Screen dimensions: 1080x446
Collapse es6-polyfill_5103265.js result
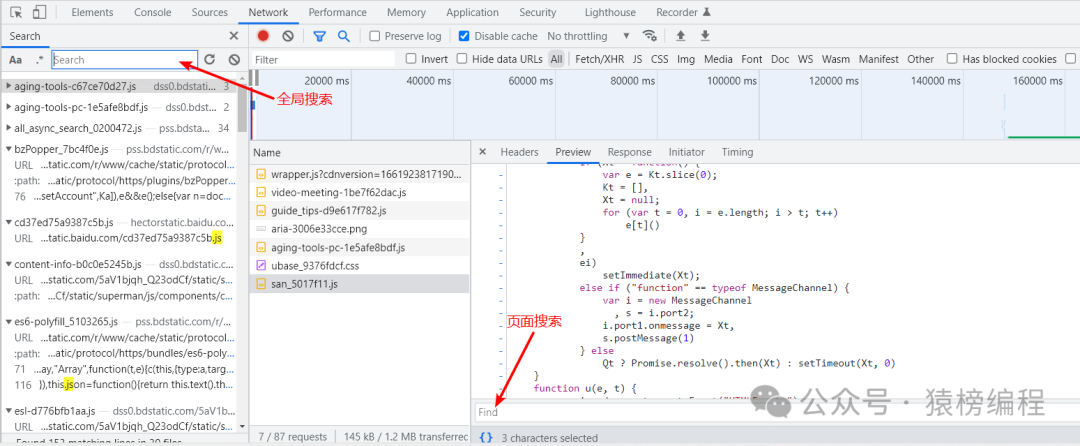click(x=8, y=321)
